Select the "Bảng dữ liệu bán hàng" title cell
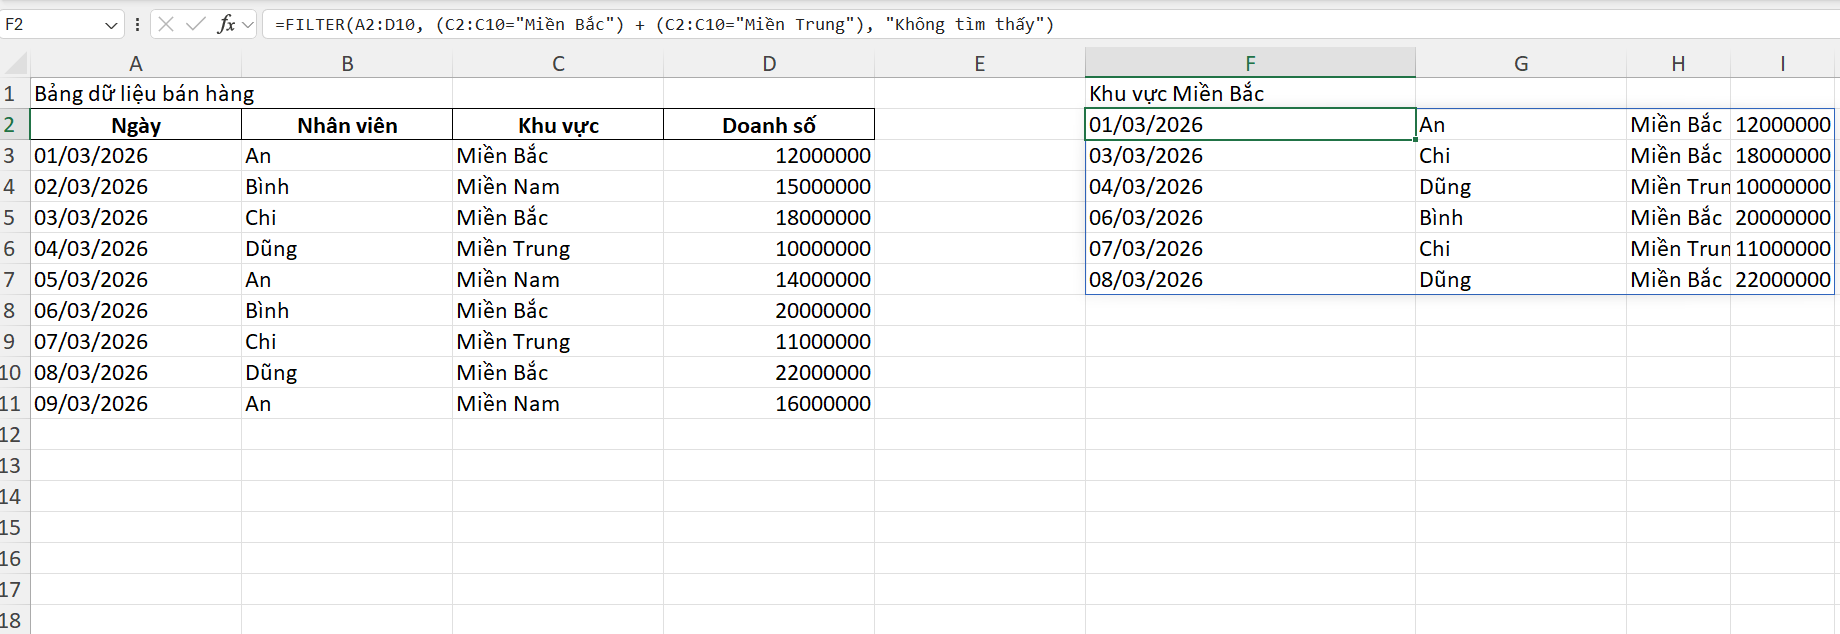The image size is (1840, 634). pos(136,94)
